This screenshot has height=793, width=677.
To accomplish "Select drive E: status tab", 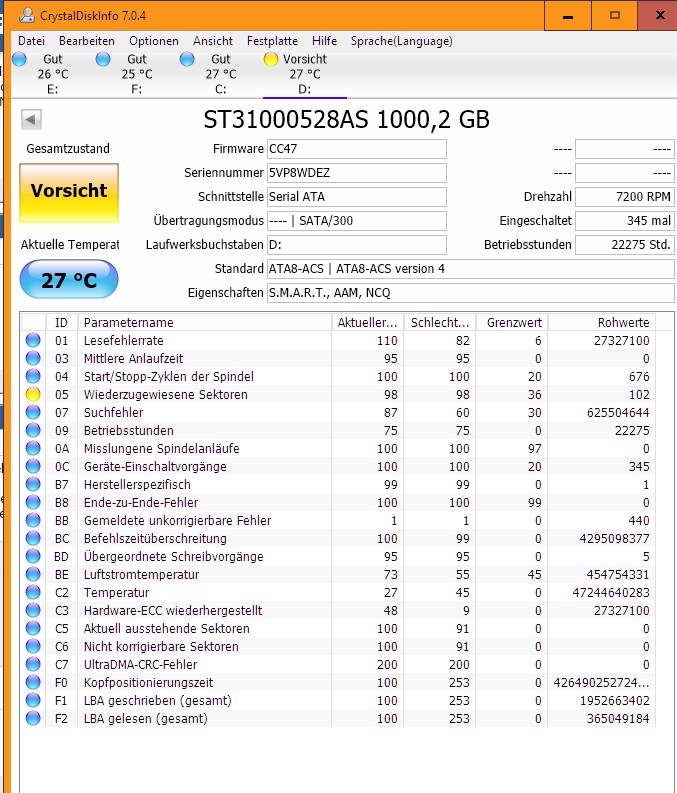I will 53,74.
